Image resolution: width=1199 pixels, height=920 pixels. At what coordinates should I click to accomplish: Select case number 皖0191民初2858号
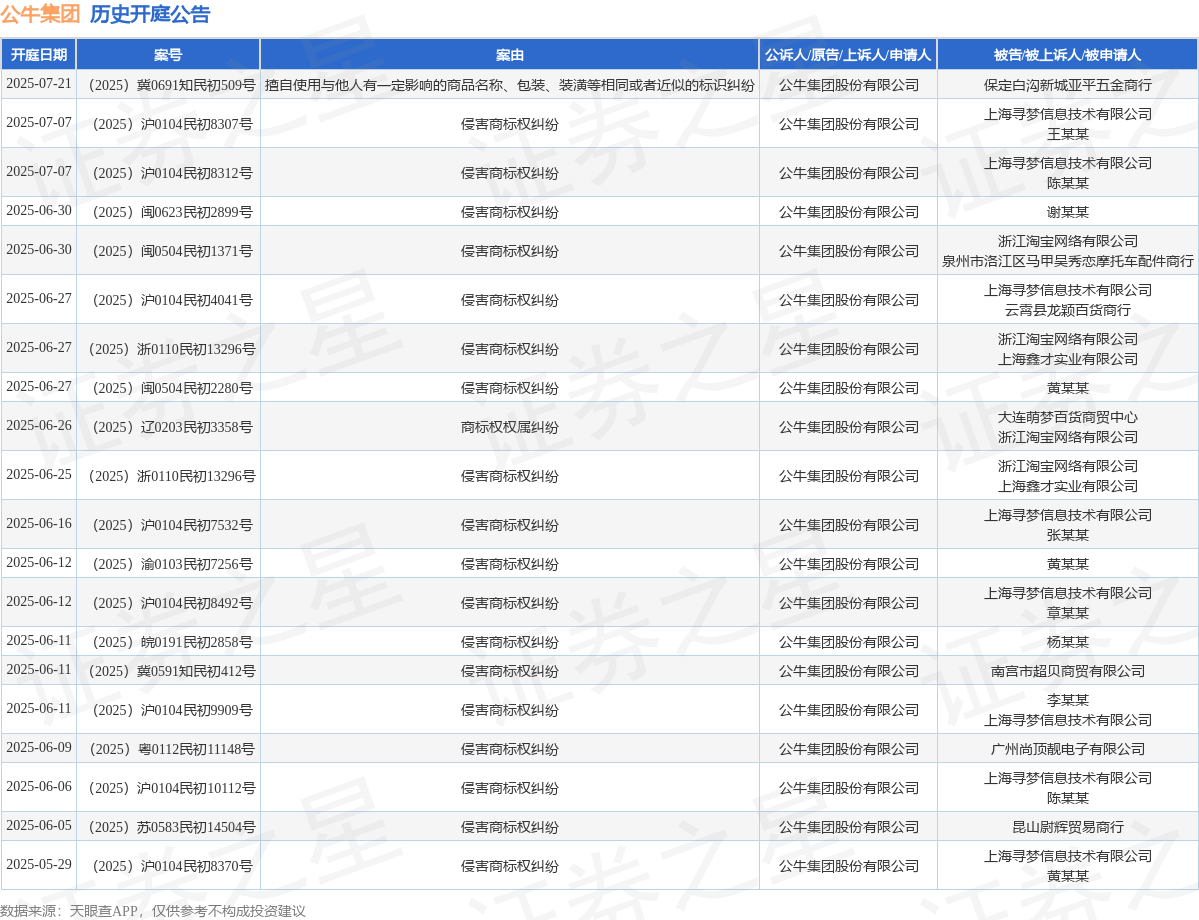coord(168,642)
